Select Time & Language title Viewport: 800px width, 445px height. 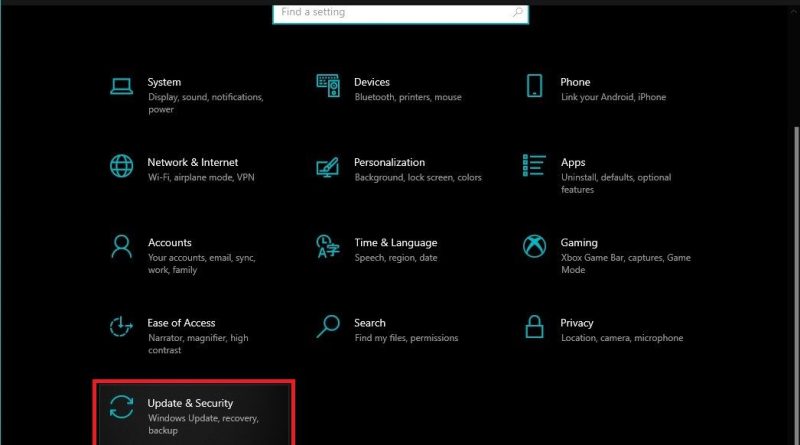[395, 242]
